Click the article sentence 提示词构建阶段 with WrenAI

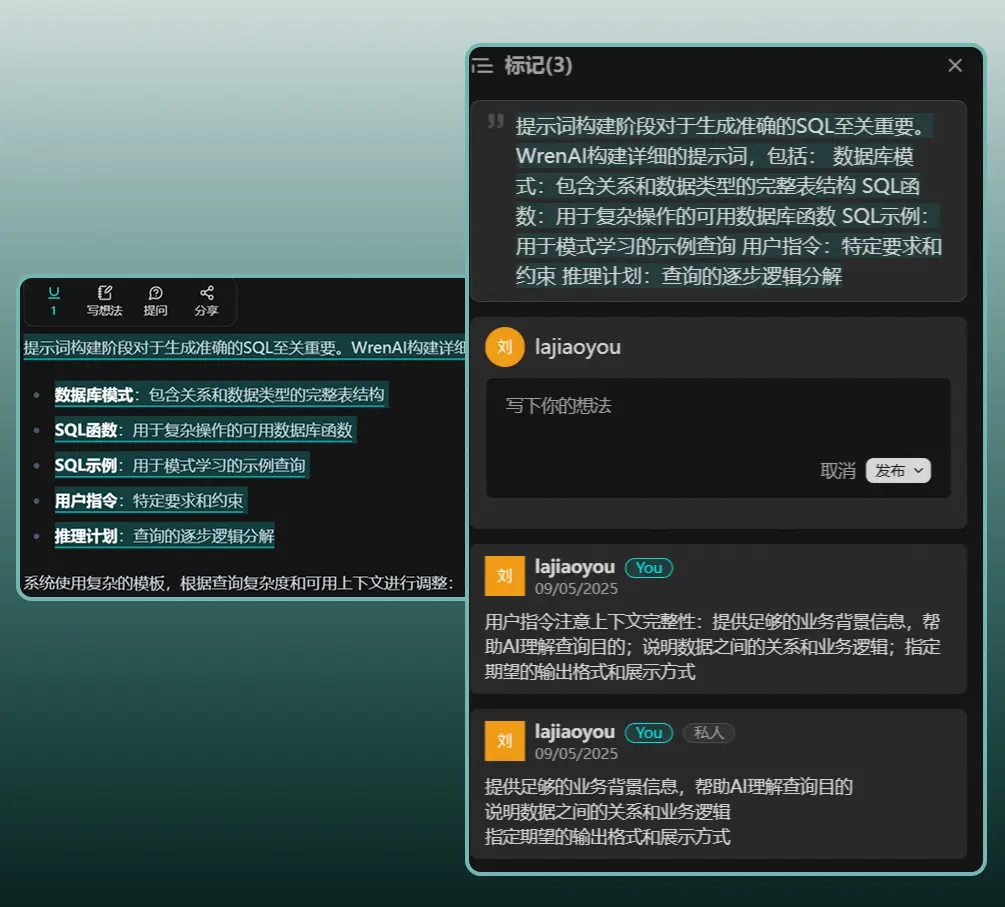tap(244, 347)
